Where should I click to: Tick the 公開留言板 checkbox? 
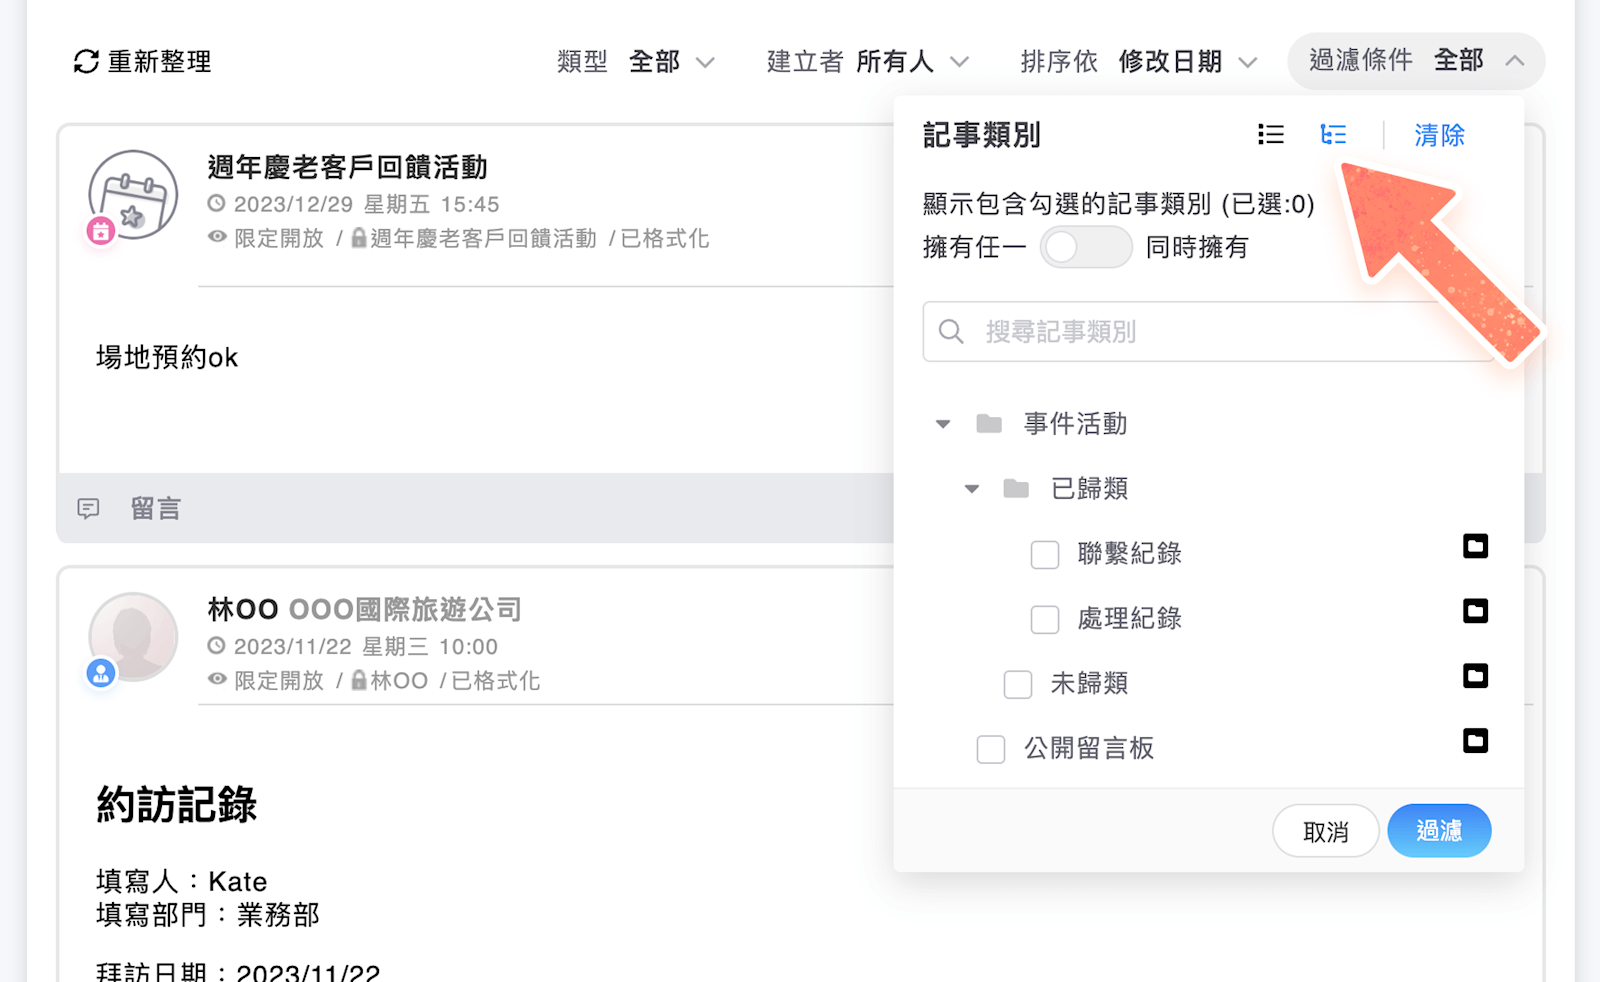coord(991,750)
